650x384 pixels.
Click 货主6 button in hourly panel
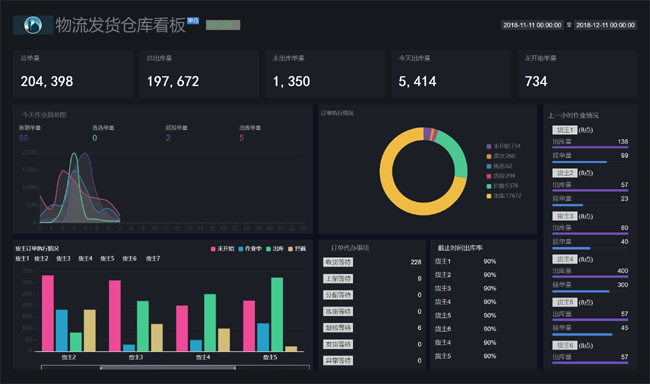[565, 345]
